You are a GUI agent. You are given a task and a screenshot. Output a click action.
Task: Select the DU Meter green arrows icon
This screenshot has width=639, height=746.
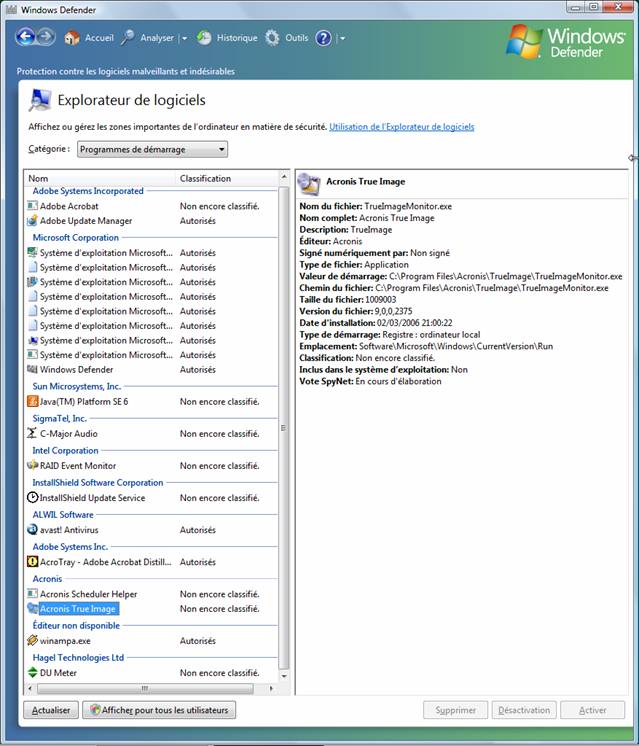pos(32,672)
